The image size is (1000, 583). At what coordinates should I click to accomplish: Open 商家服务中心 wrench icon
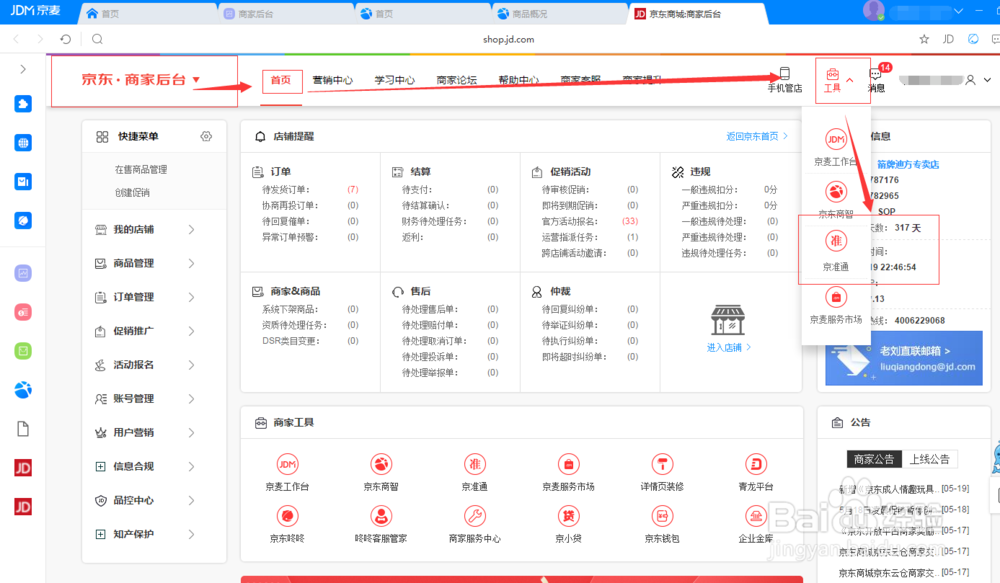click(474, 515)
